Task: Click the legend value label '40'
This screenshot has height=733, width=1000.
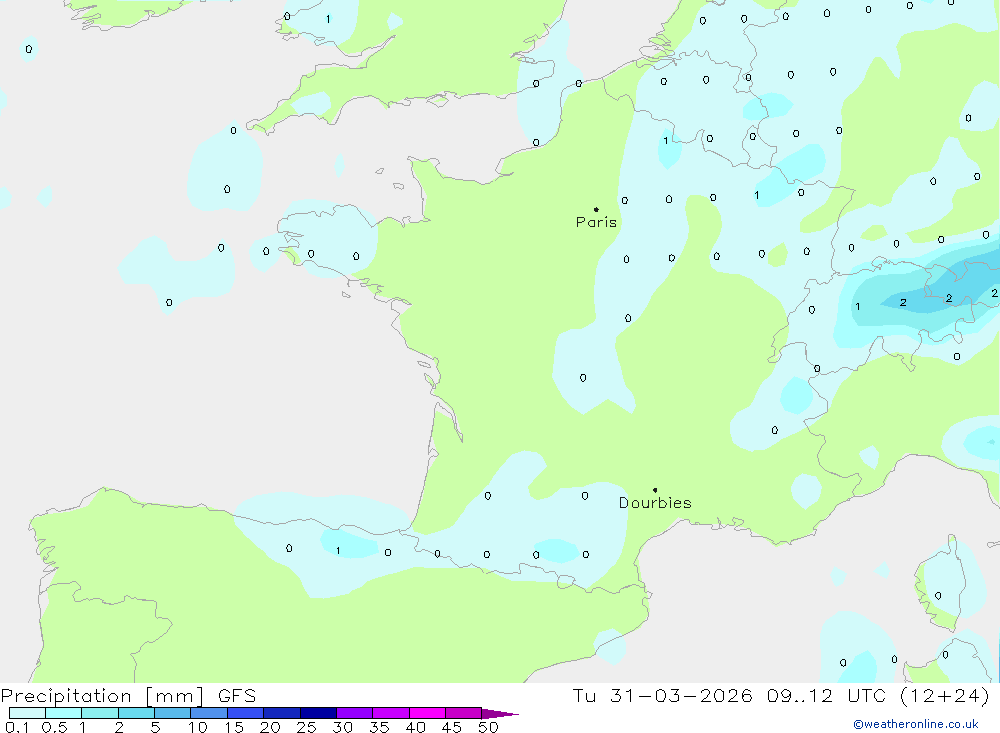Action: tap(416, 727)
